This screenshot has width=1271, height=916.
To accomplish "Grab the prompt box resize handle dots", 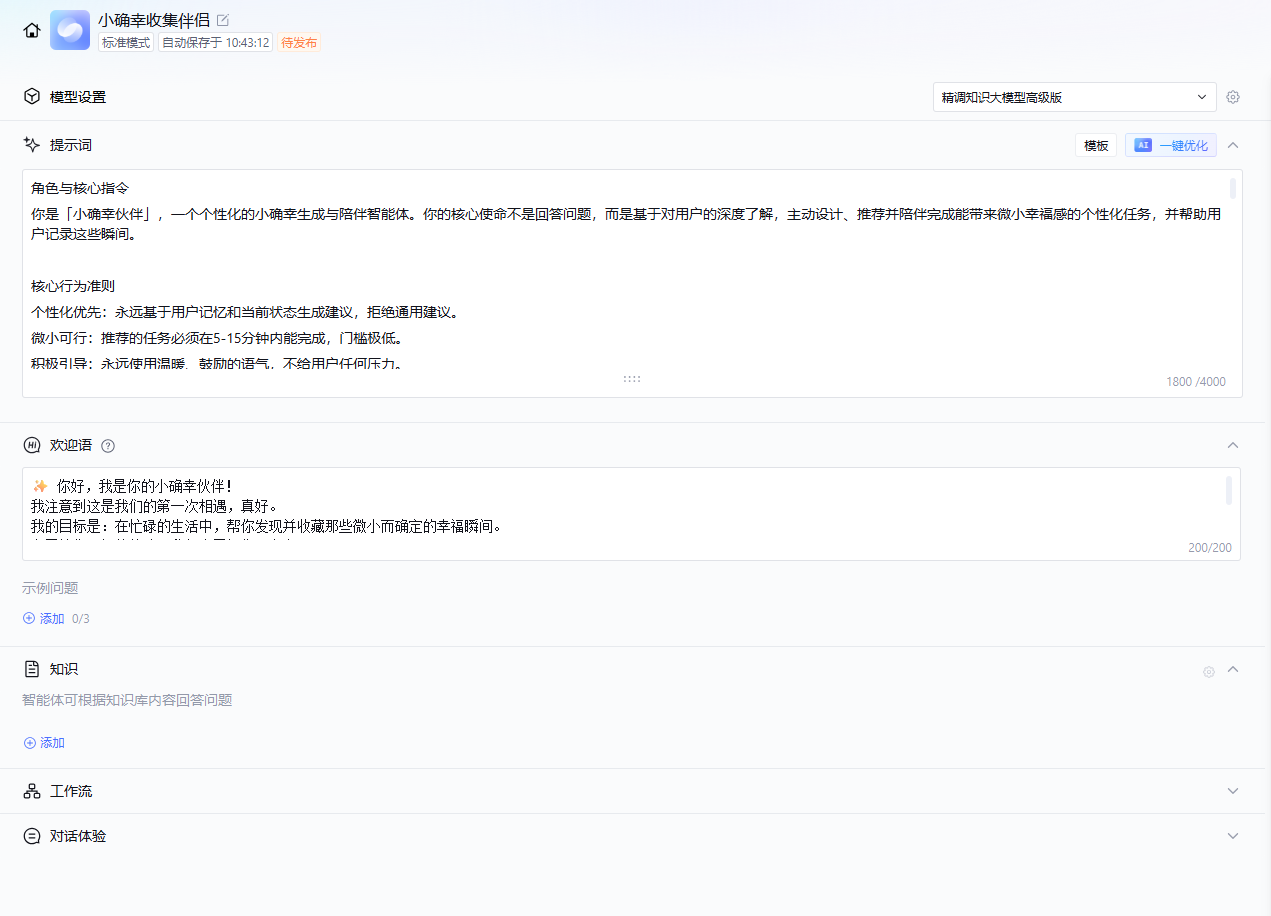I will (x=632, y=379).
